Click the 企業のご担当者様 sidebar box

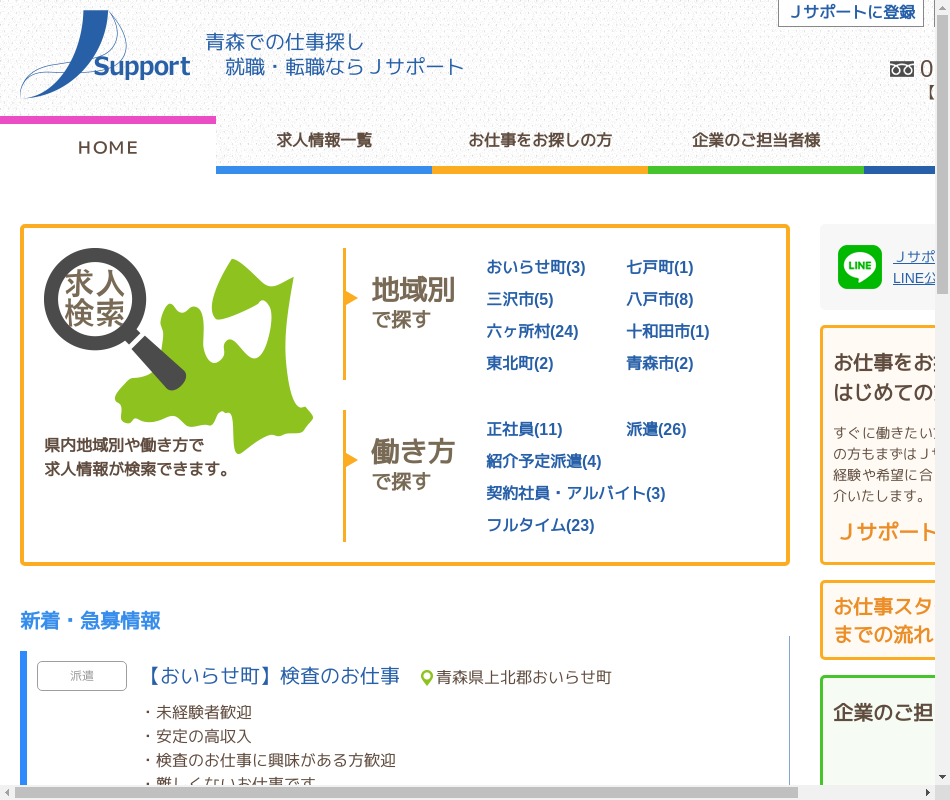click(879, 730)
